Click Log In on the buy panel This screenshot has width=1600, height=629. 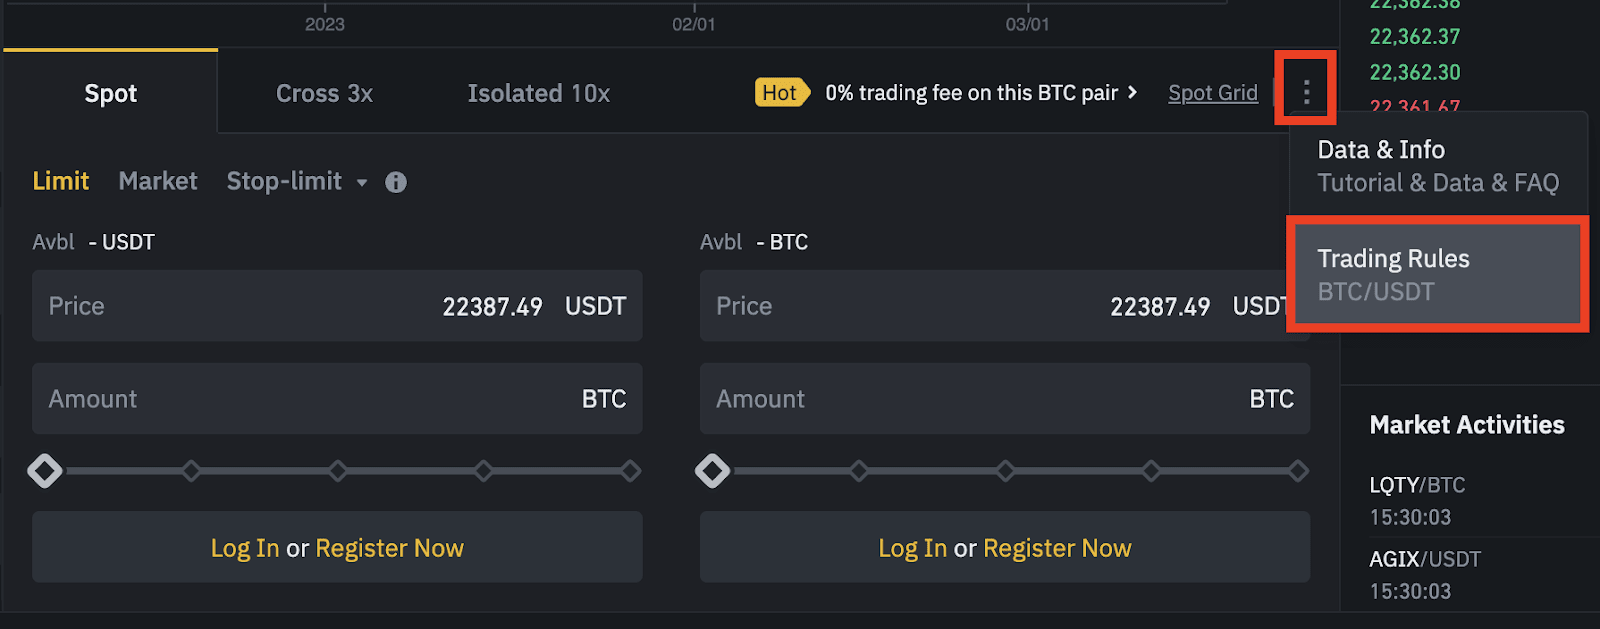point(245,548)
